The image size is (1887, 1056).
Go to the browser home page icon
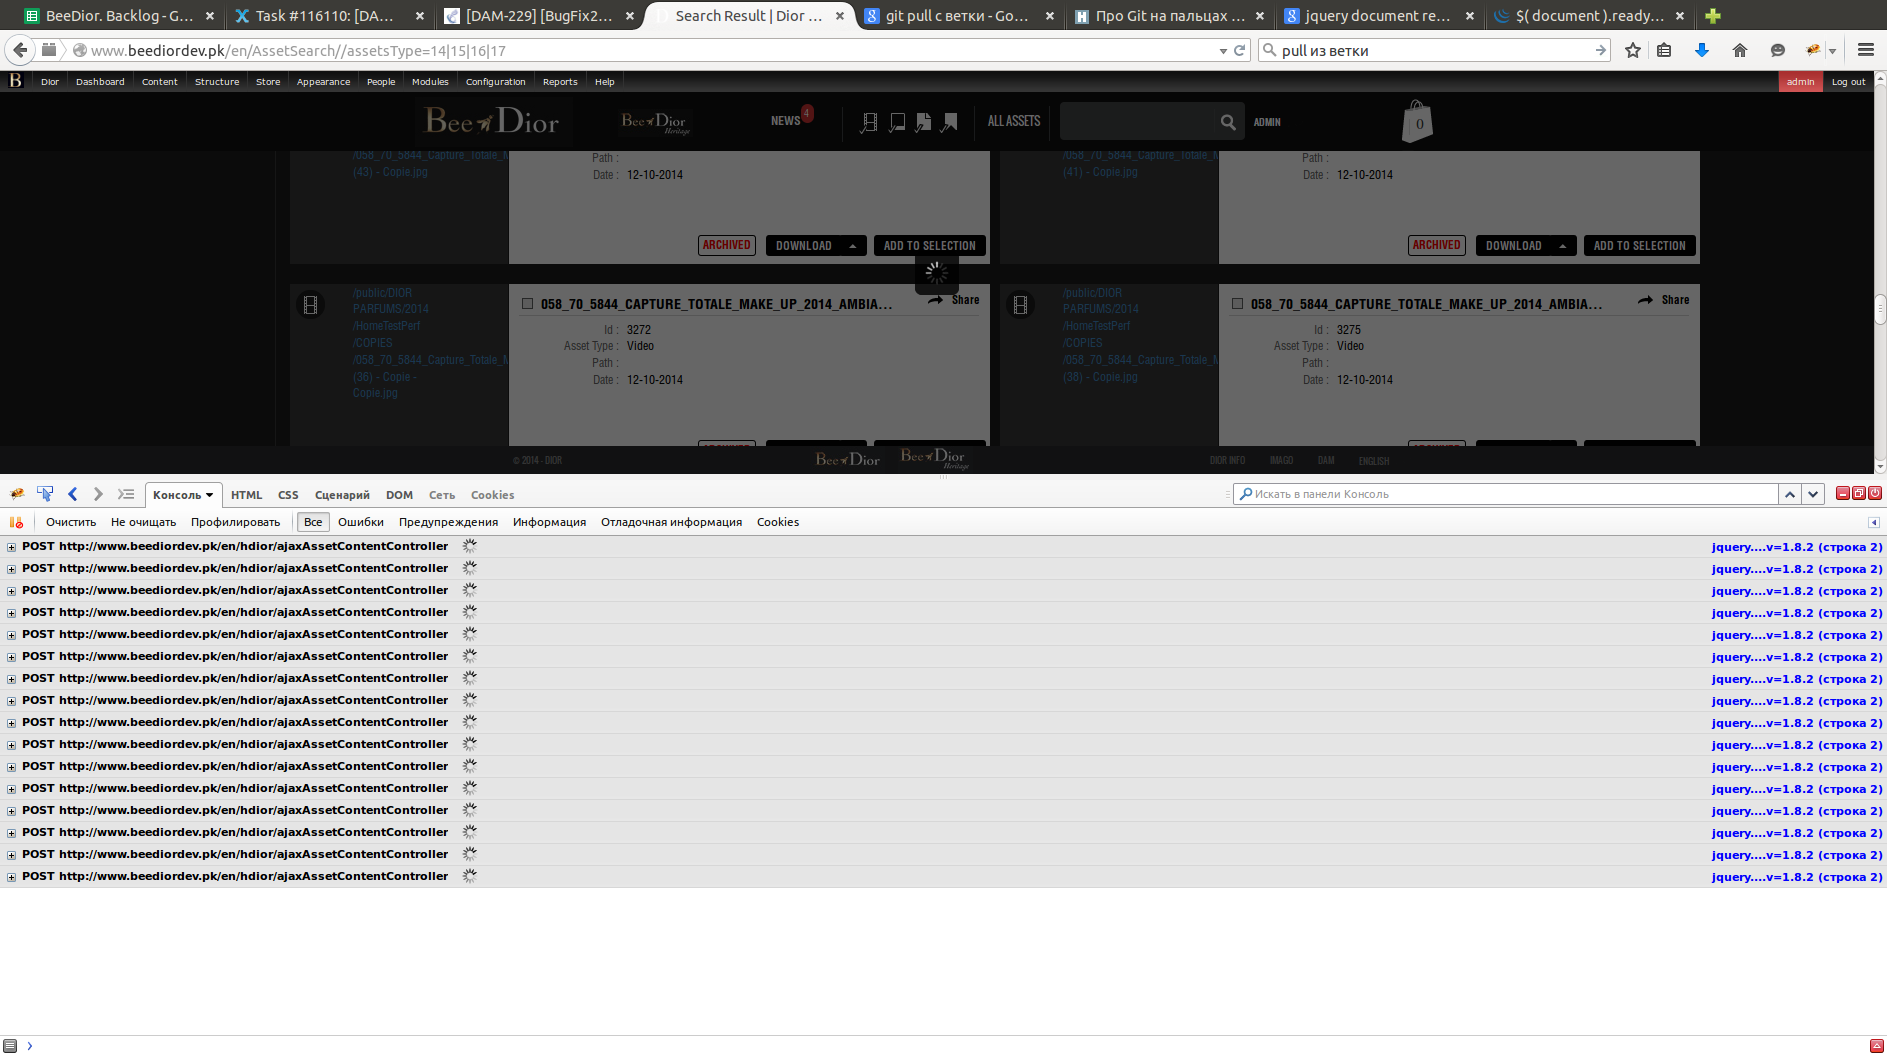click(x=1740, y=50)
